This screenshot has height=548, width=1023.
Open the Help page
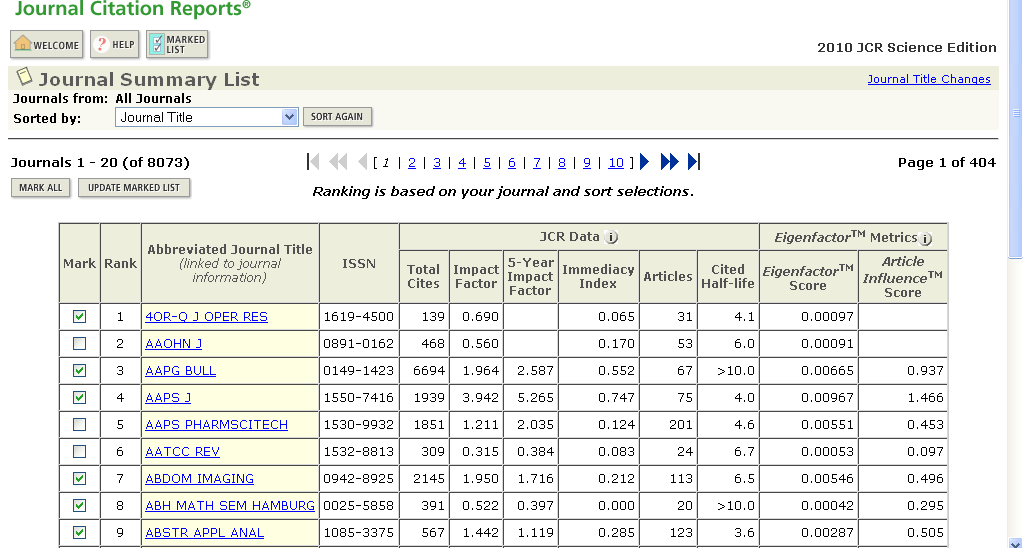(x=114, y=45)
